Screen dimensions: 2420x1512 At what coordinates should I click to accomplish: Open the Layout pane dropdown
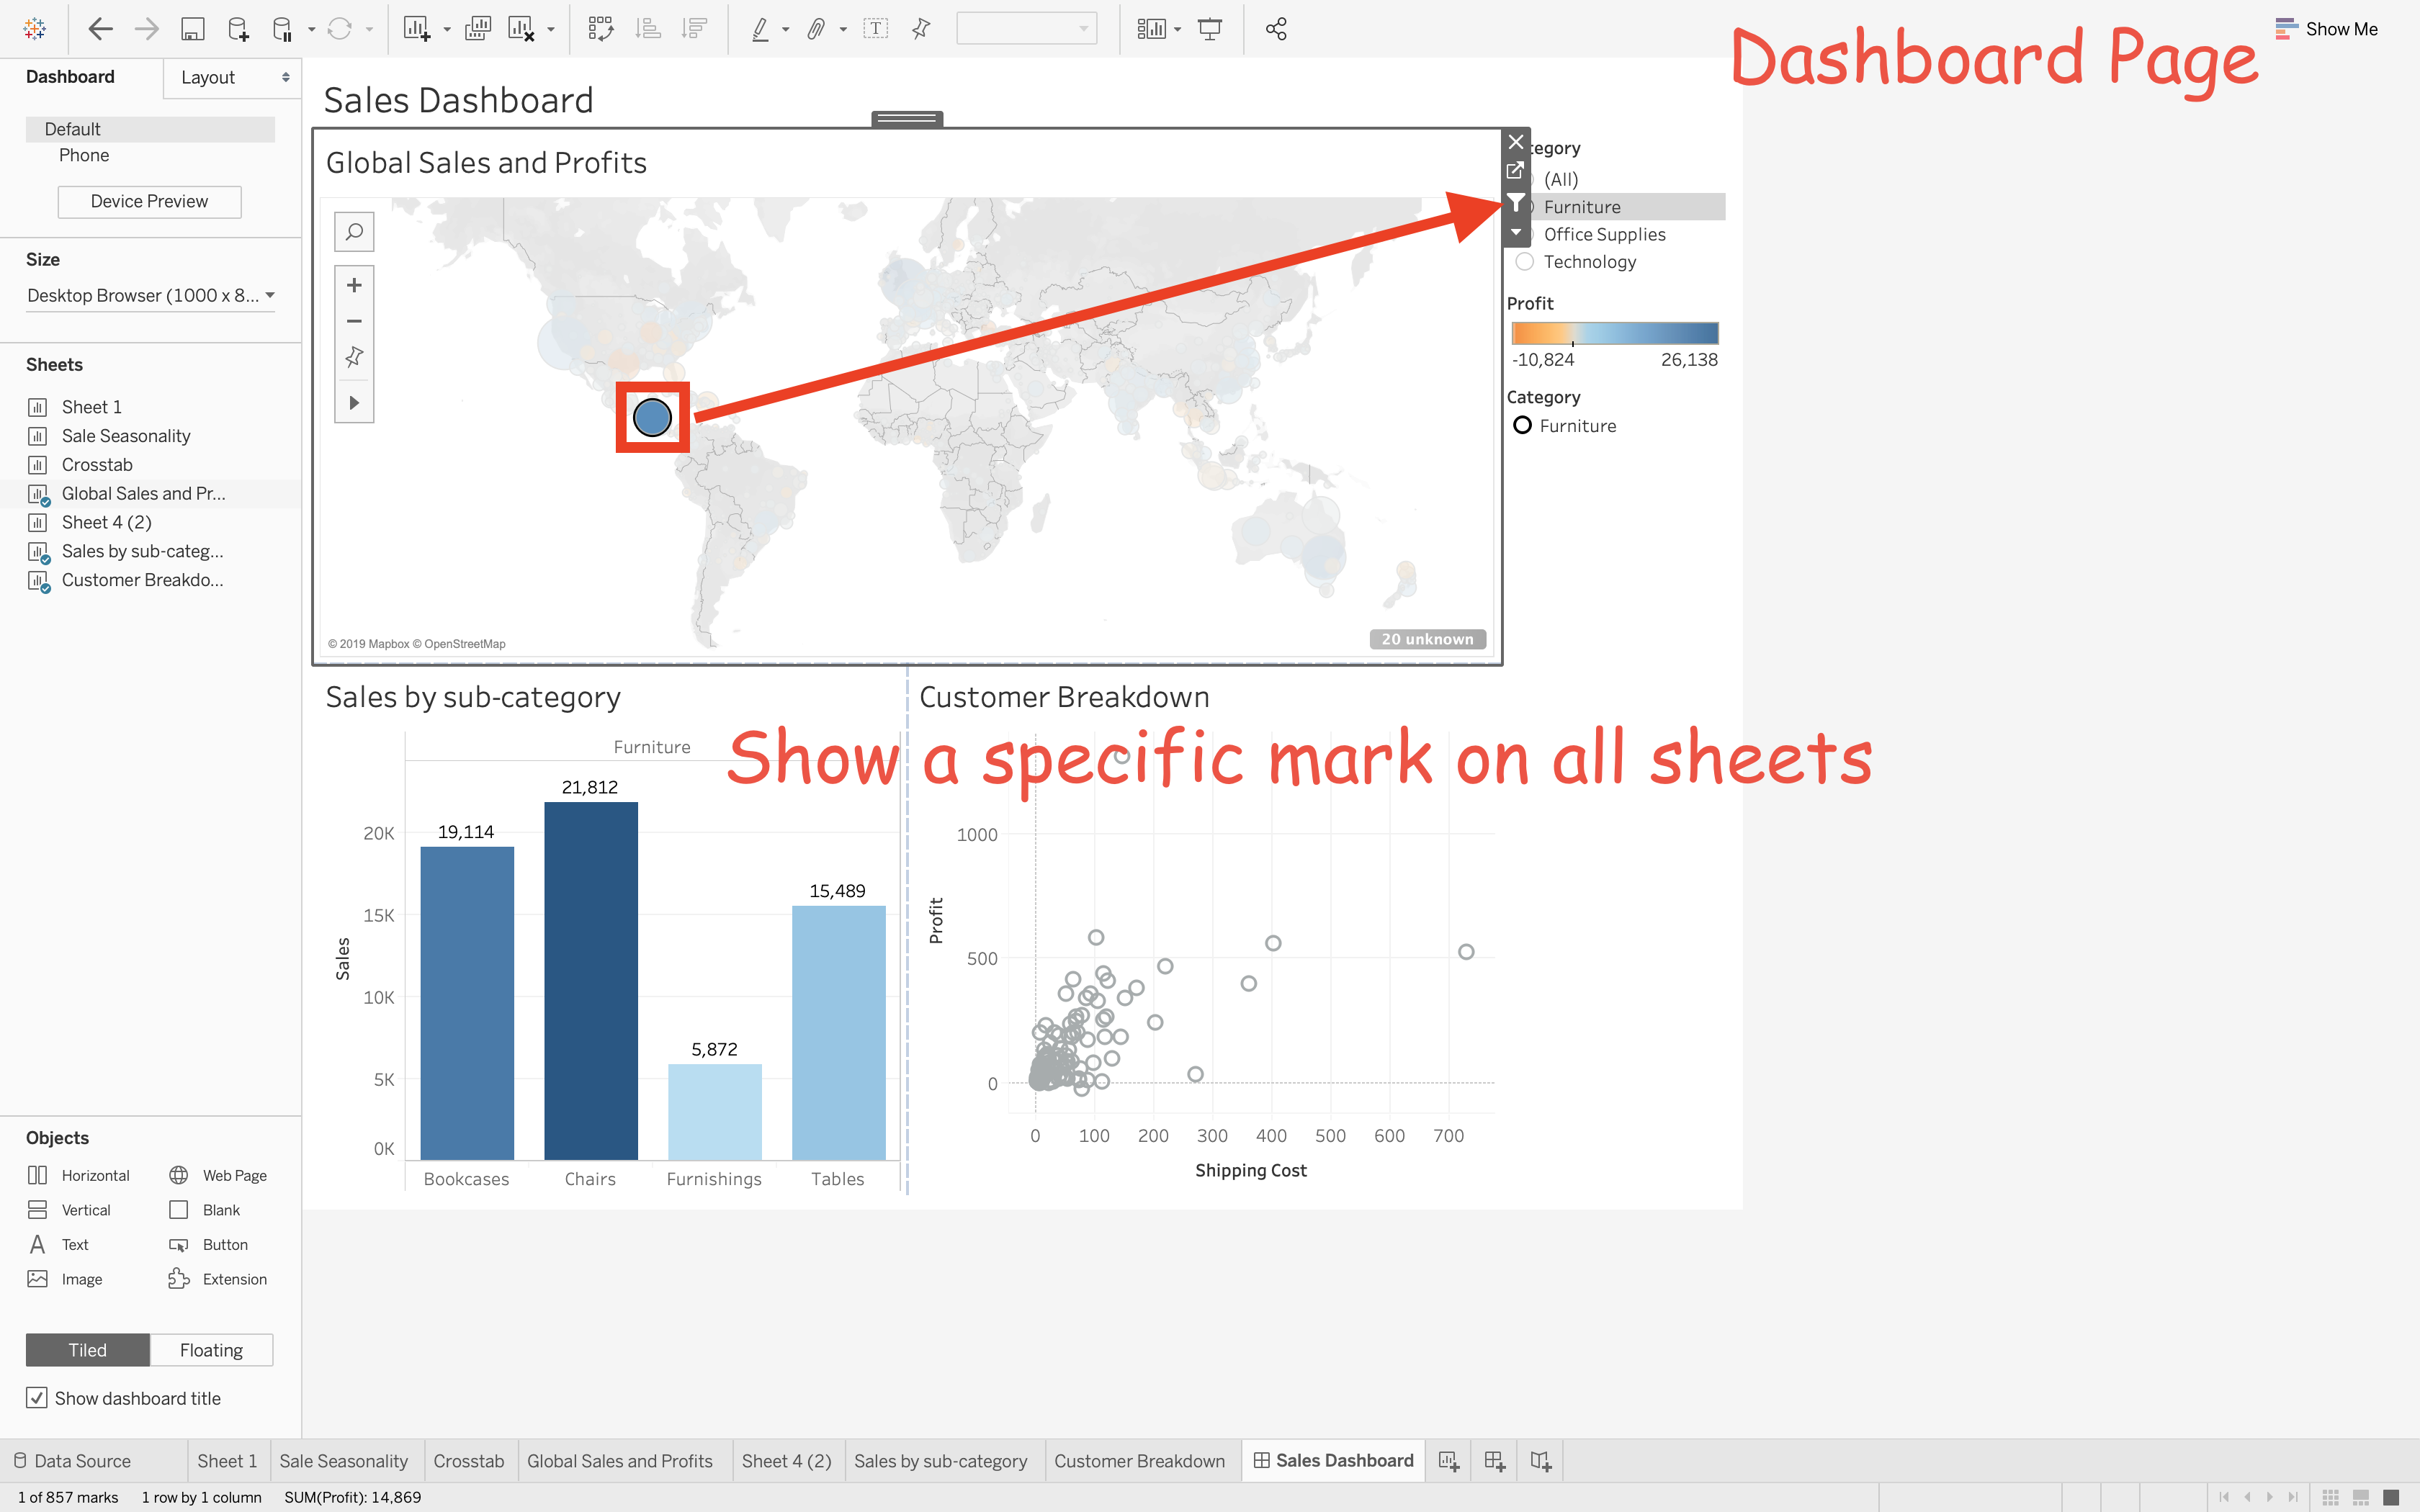click(232, 78)
